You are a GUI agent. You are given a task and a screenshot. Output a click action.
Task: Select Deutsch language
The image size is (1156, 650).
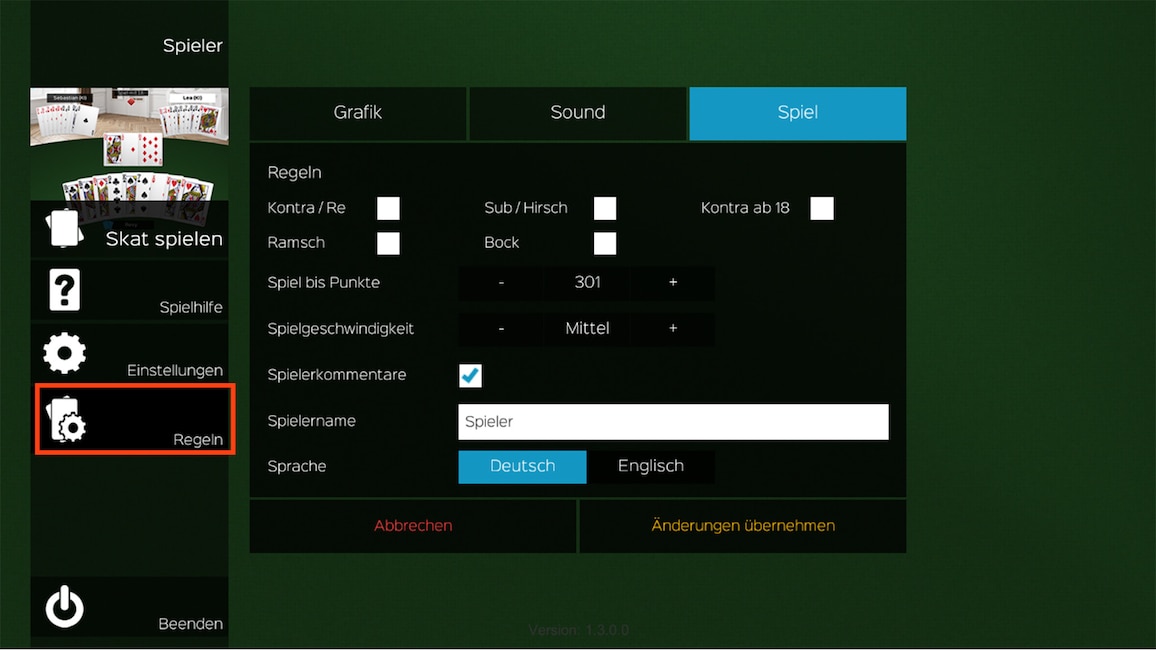point(523,466)
